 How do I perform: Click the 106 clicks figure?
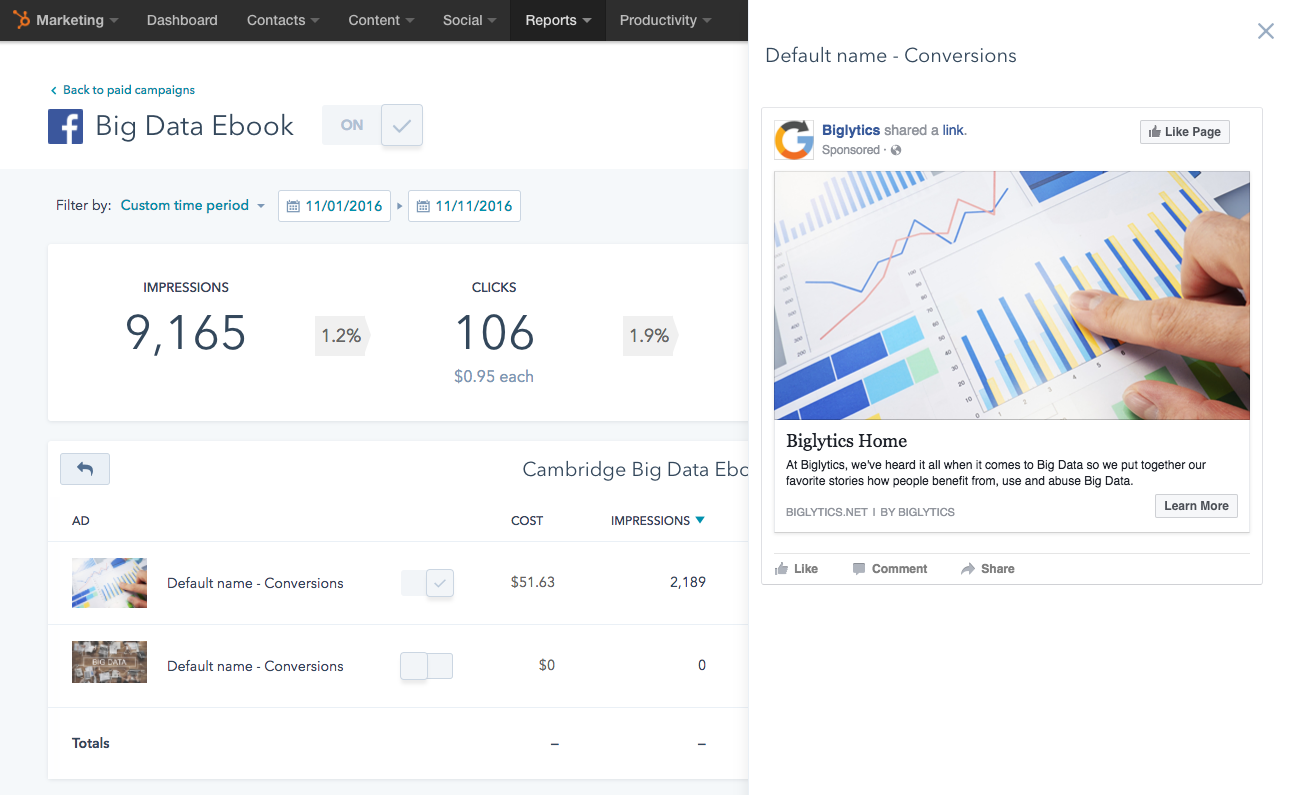494,333
